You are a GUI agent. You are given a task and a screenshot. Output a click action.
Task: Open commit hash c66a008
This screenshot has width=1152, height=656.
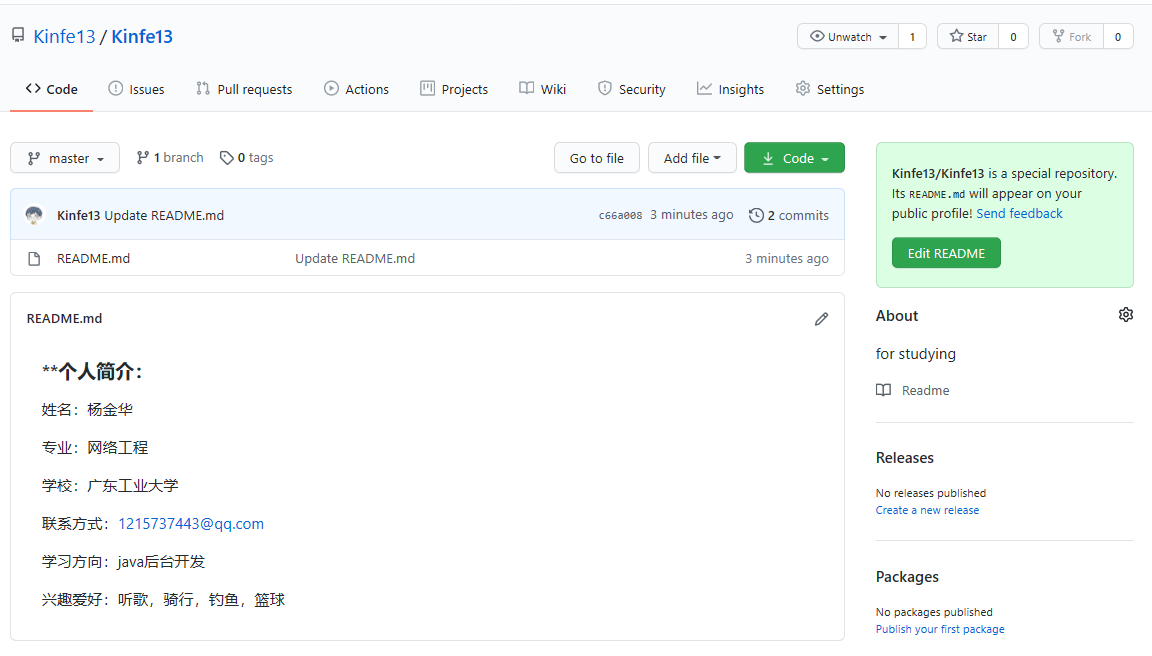click(620, 215)
